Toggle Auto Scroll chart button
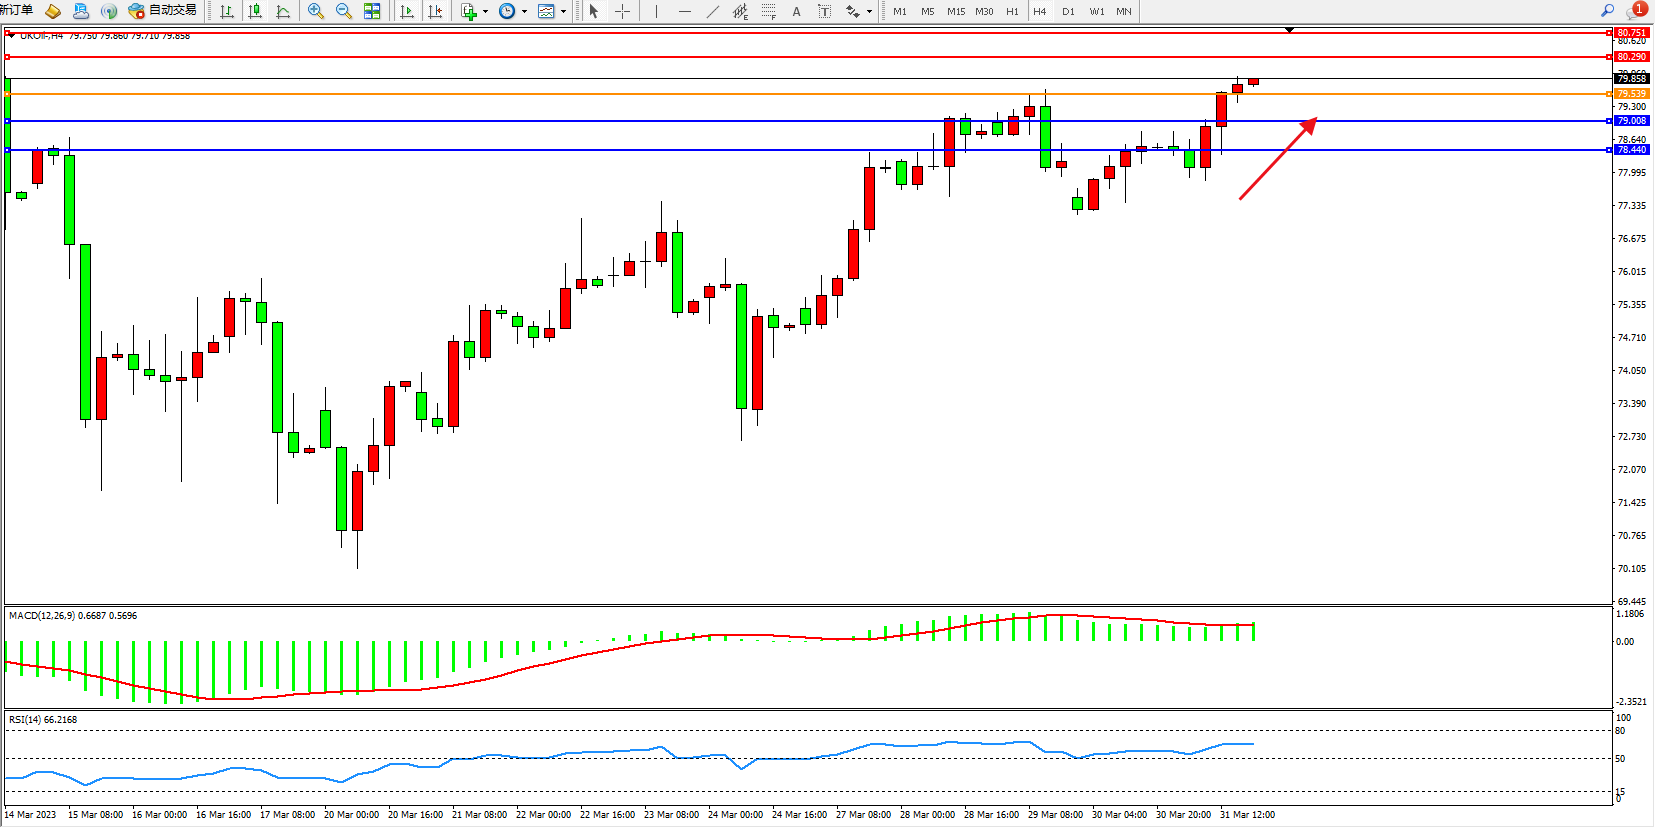Image resolution: width=1655 pixels, height=828 pixels. (407, 11)
